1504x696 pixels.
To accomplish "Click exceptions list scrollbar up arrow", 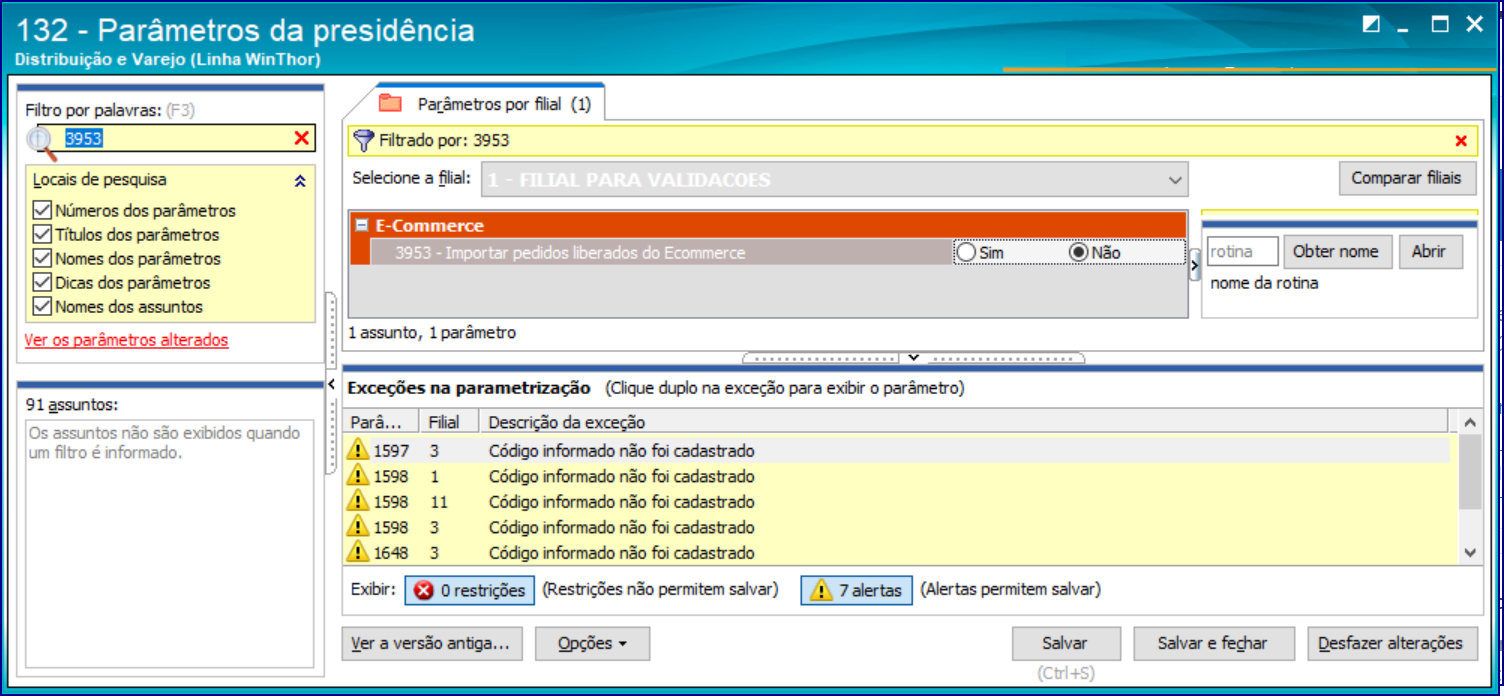I will pyautogui.click(x=1468, y=423).
